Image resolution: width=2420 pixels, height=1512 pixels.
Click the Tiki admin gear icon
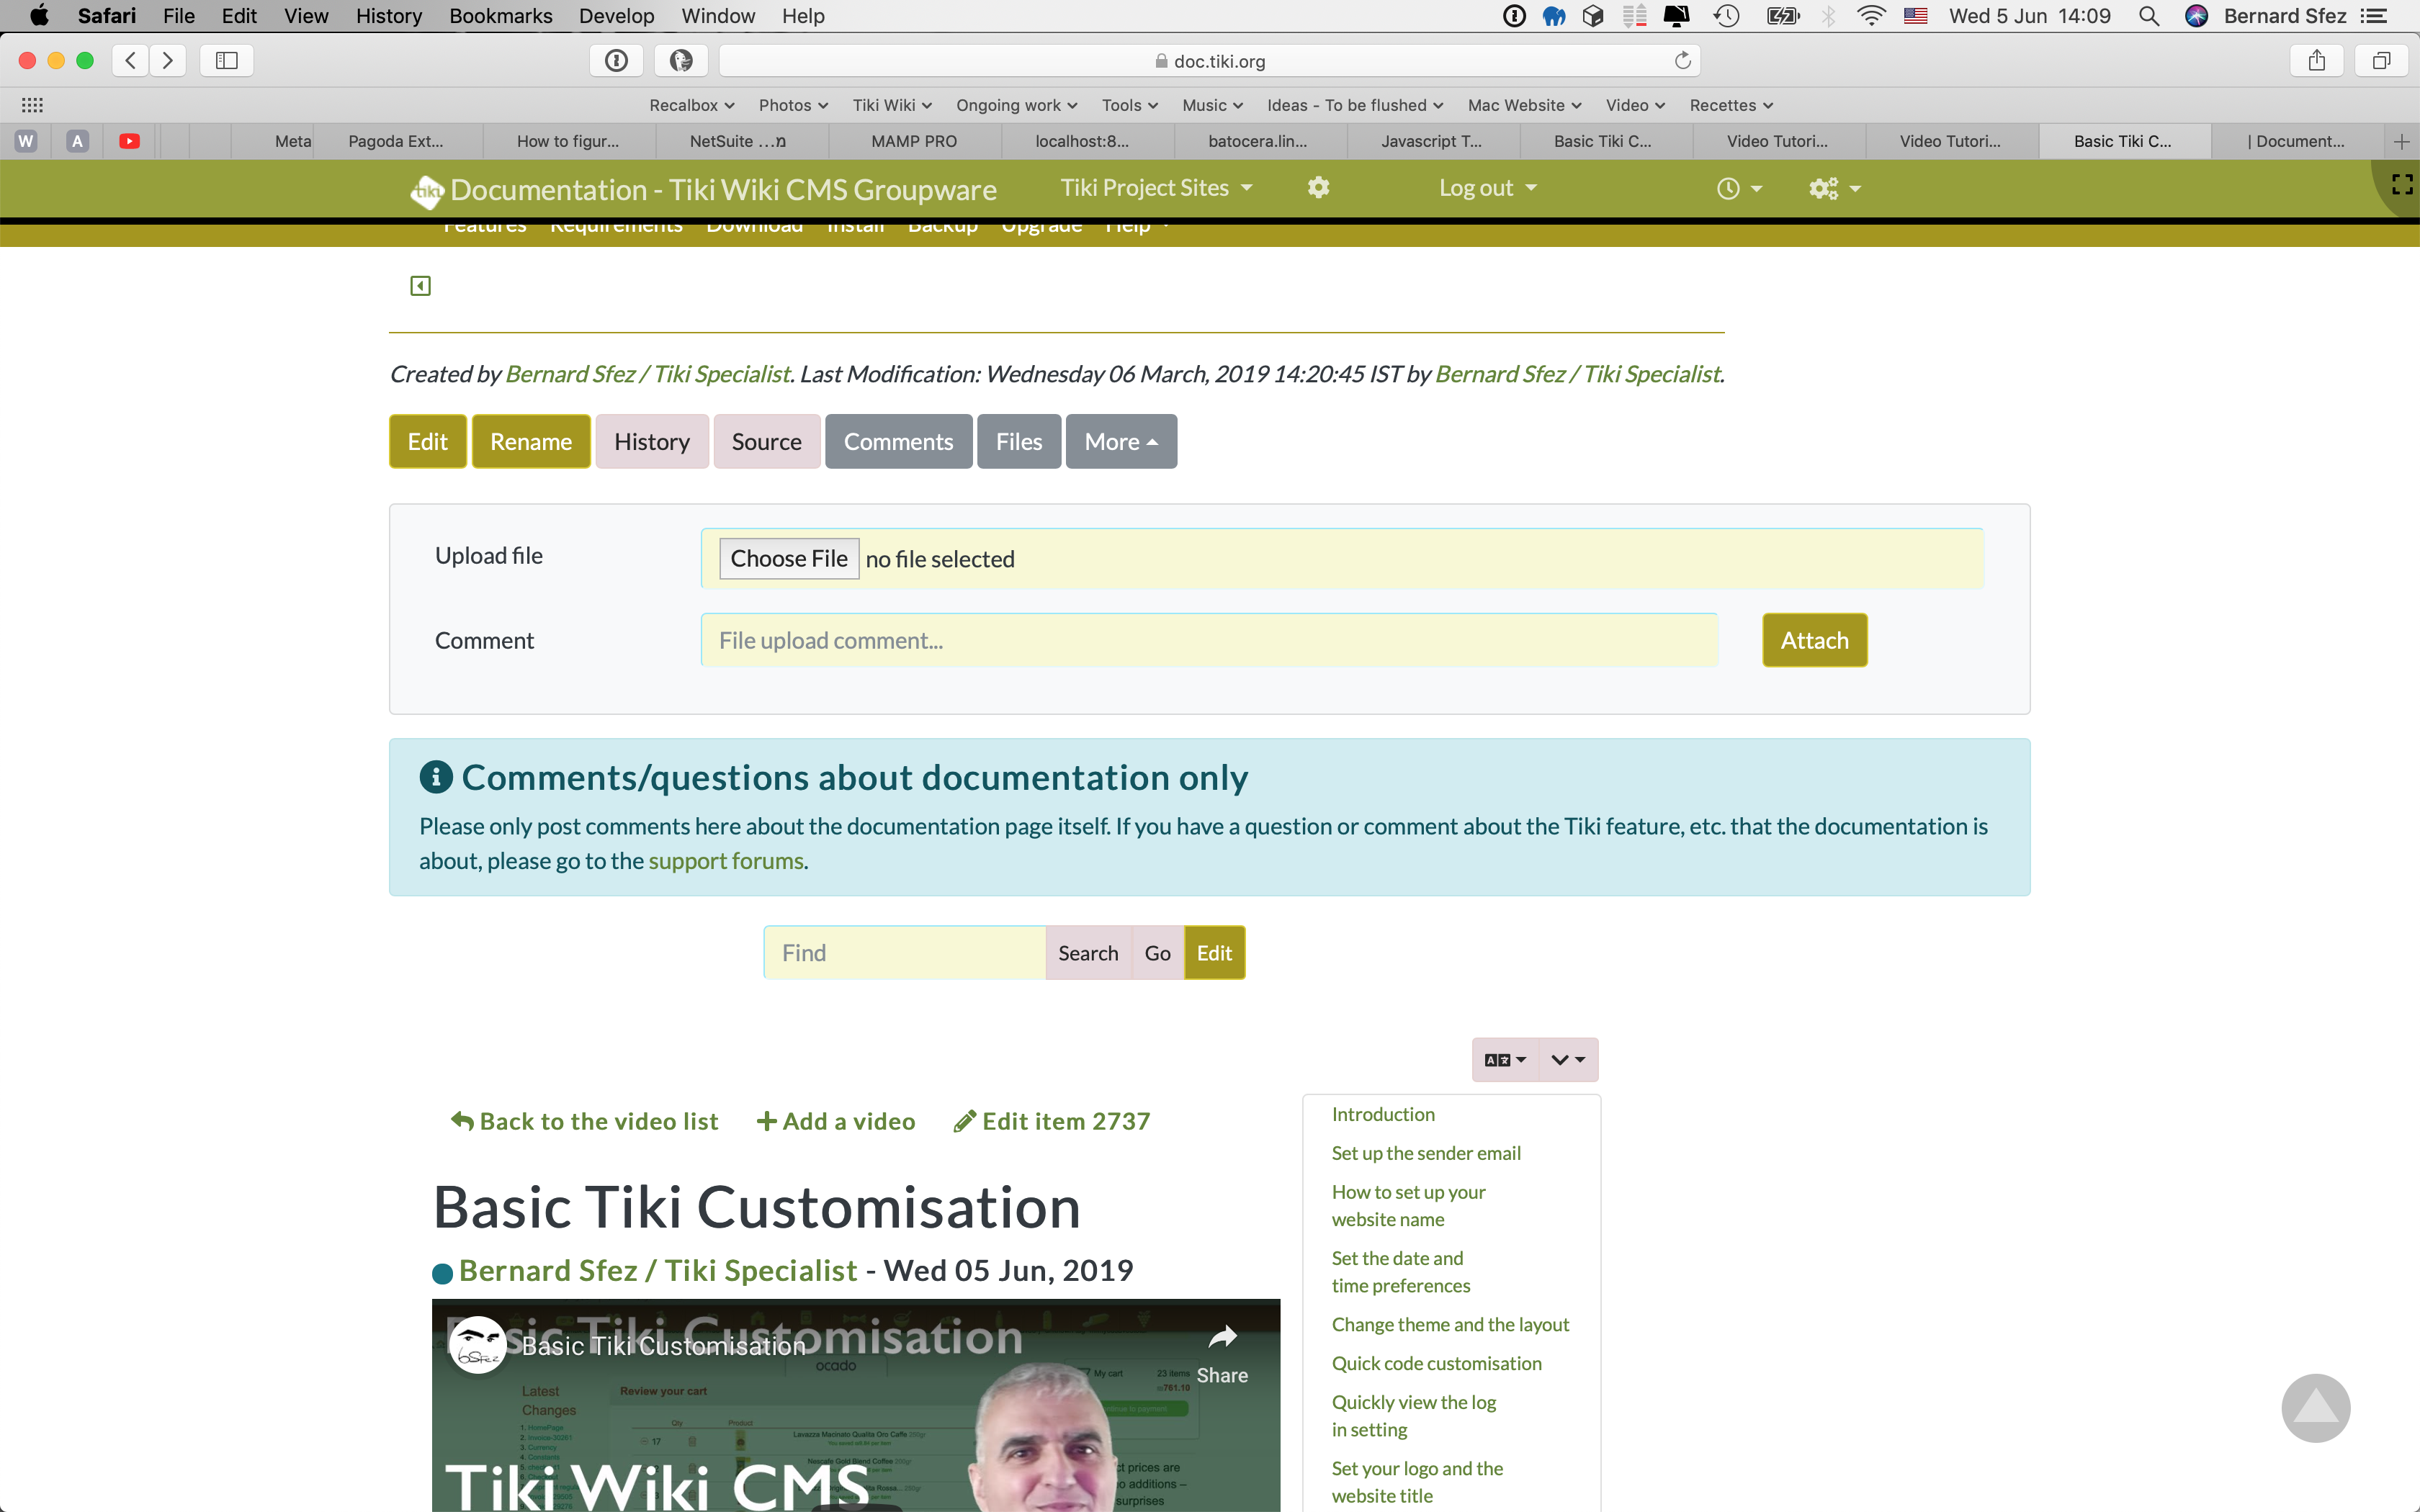click(x=1319, y=188)
